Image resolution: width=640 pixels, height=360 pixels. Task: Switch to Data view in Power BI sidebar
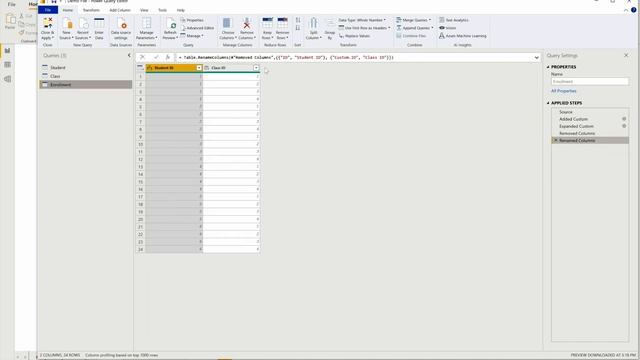pyautogui.click(x=7, y=64)
